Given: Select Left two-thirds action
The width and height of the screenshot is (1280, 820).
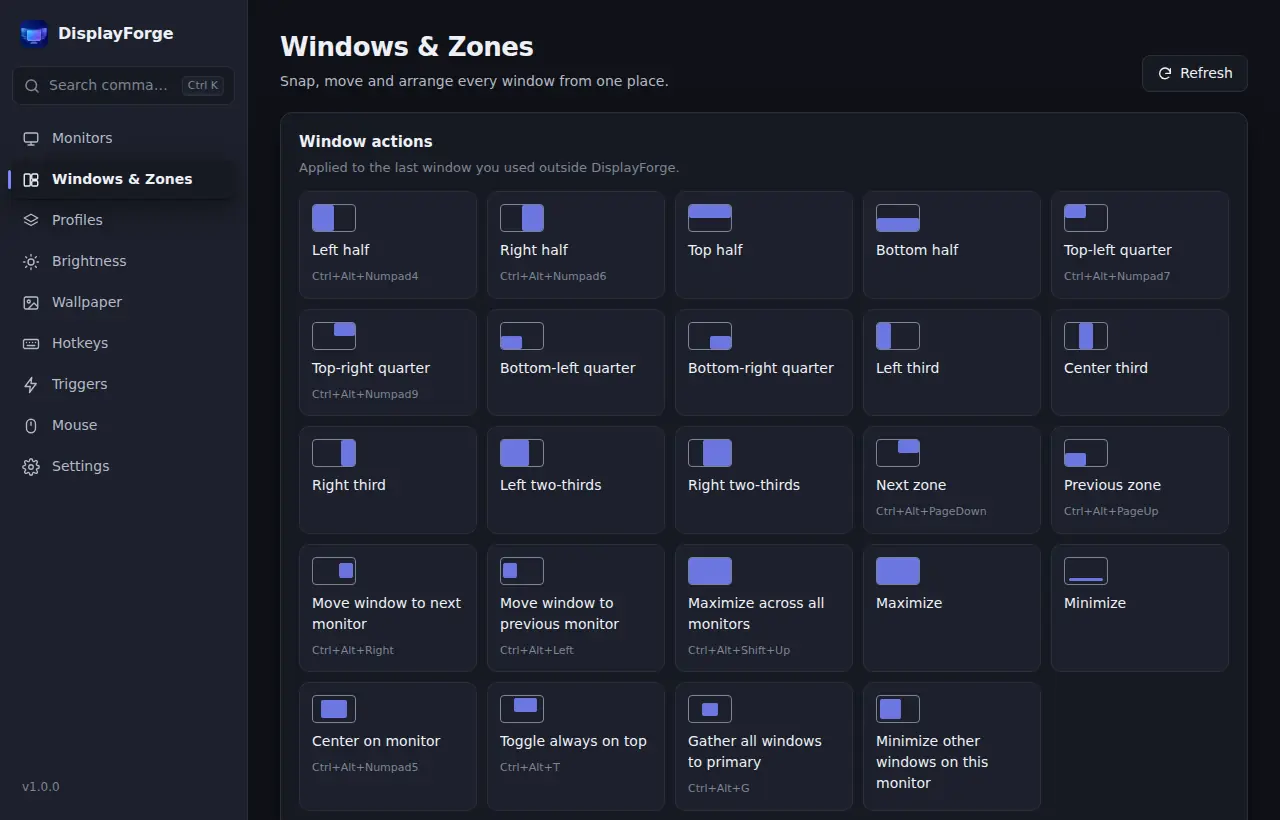Looking at the screenshot, I should 576,480.
